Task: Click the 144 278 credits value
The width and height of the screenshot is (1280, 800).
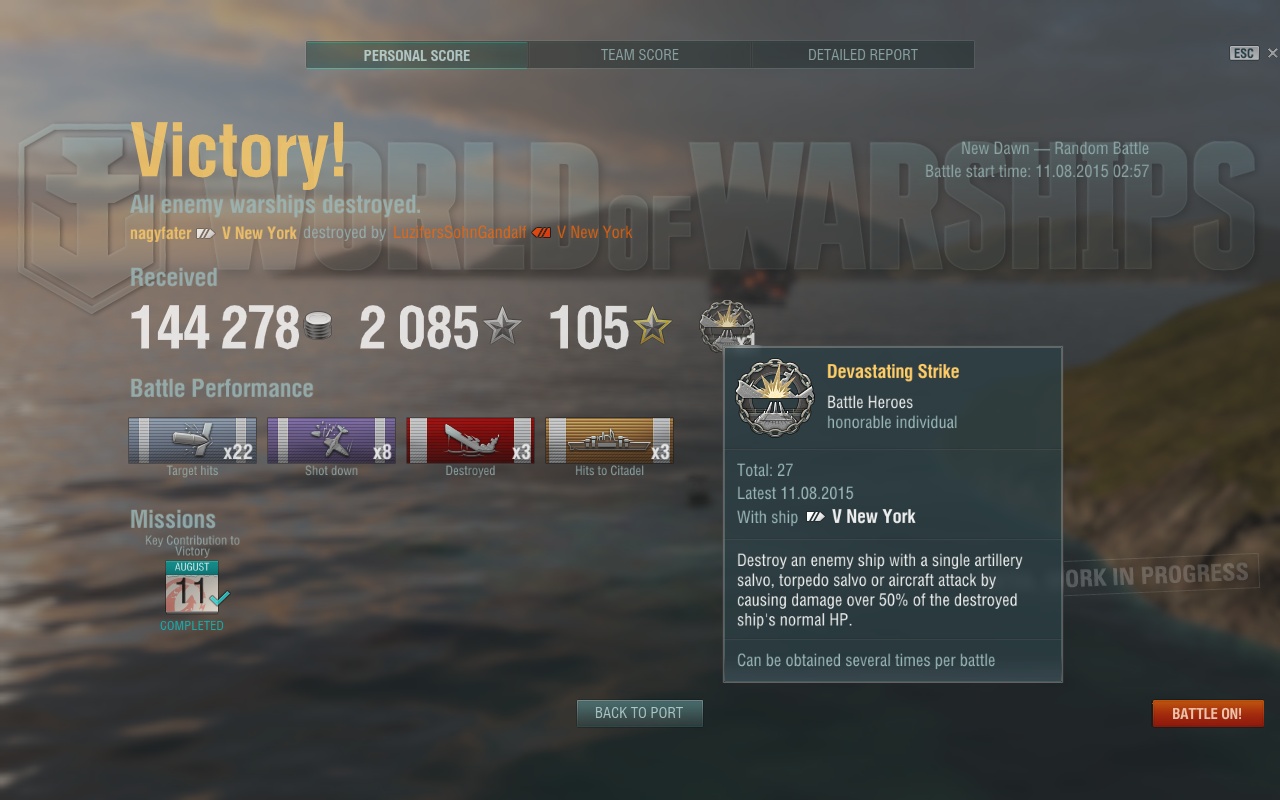Action: pos(215,327)
